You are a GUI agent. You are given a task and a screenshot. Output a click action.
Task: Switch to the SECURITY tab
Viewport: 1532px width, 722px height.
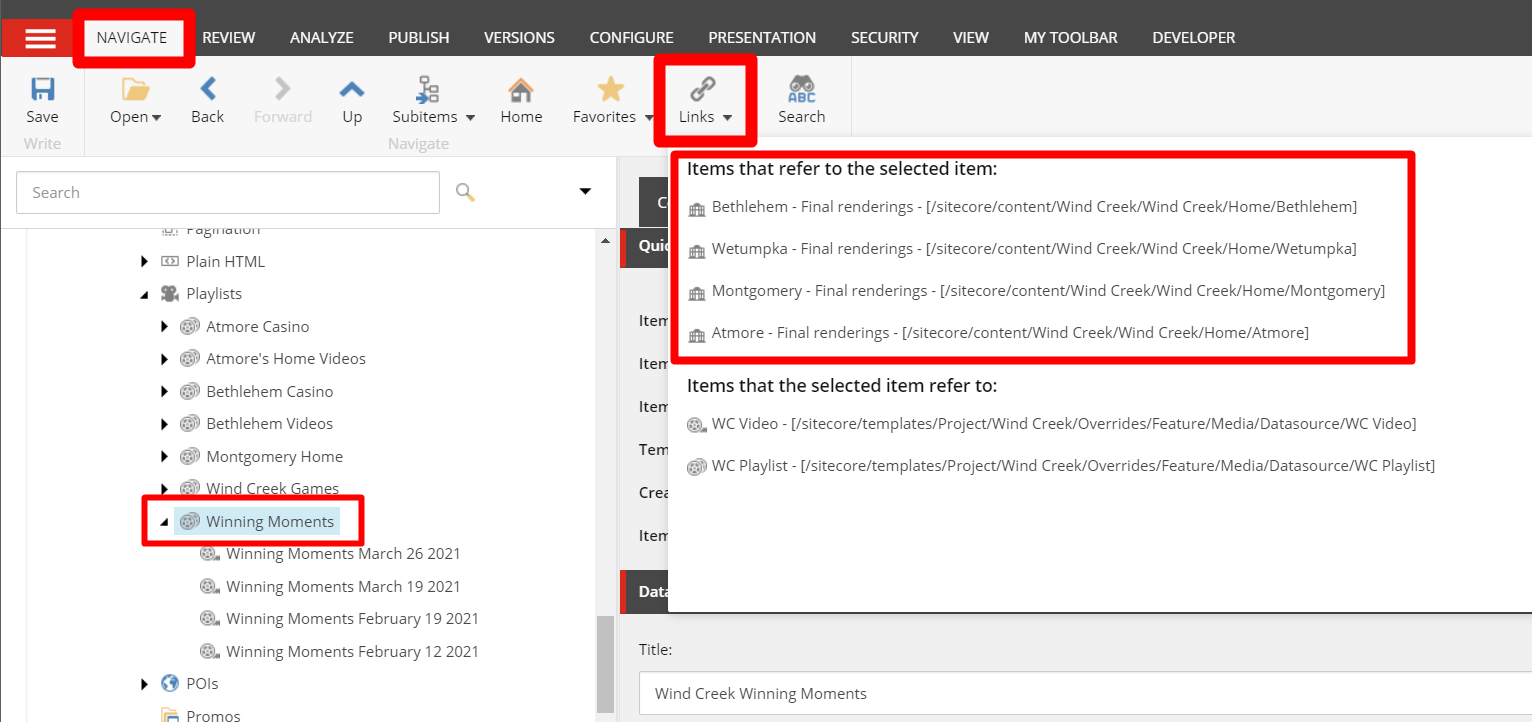885,38
